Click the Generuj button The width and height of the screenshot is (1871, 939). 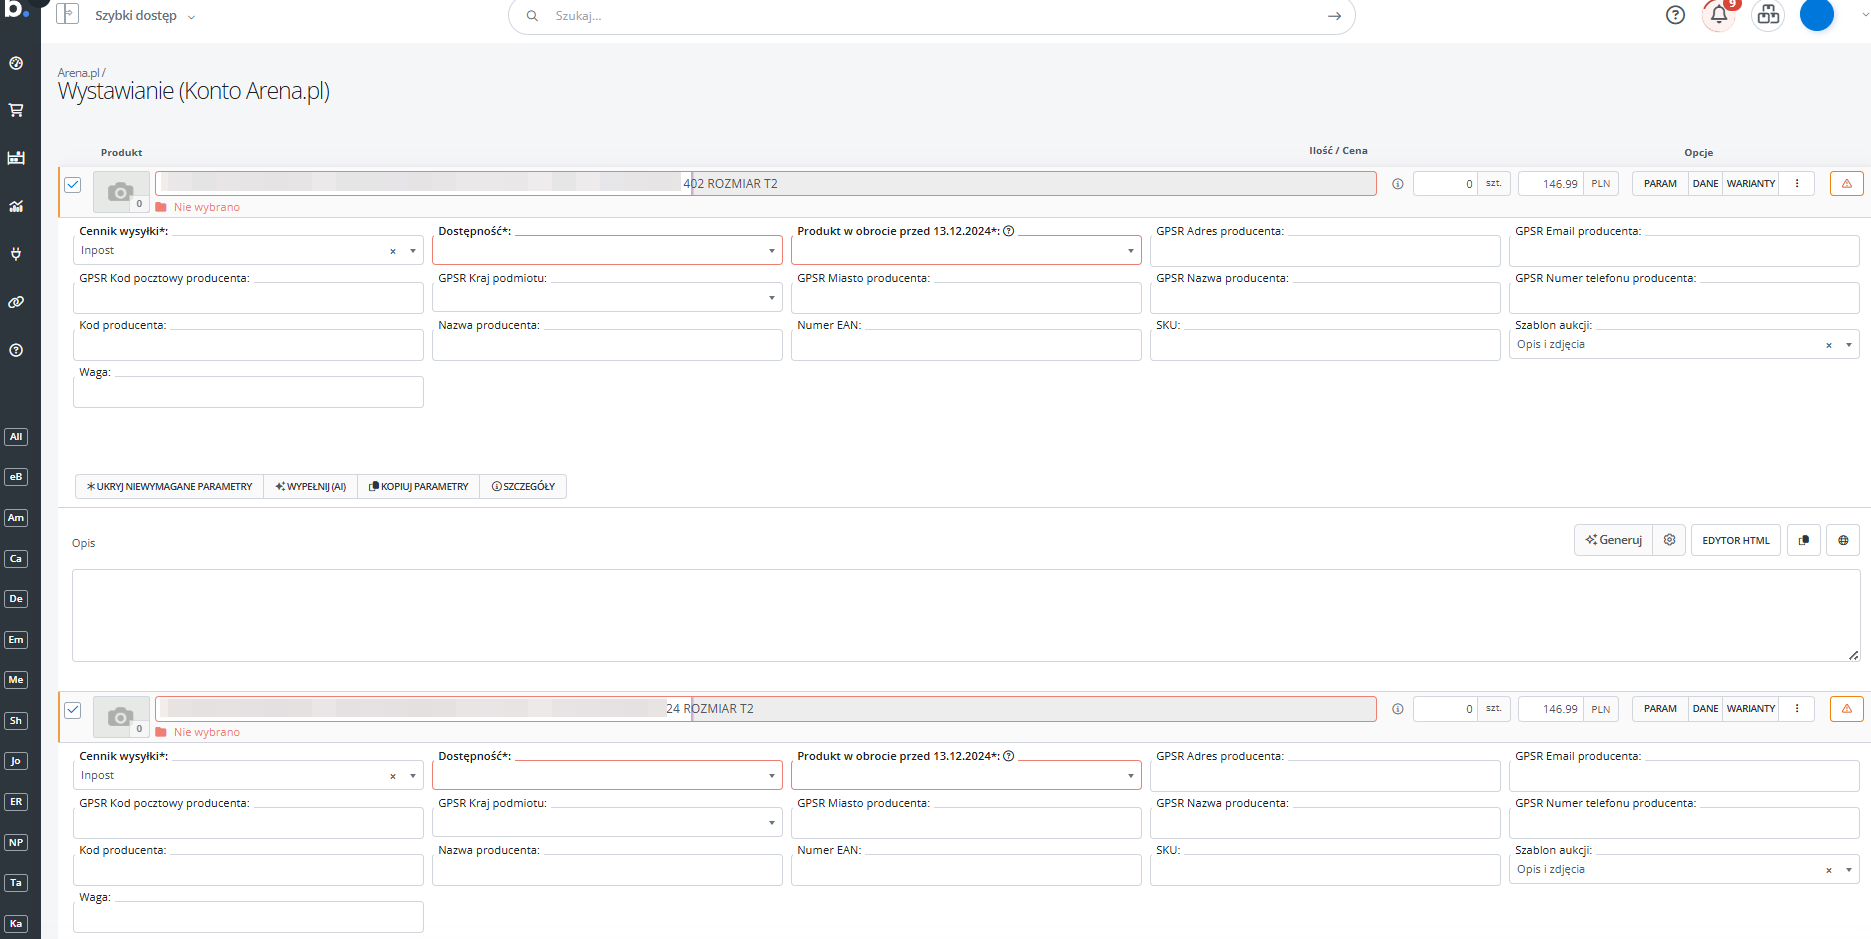click(x=1613, y=540)
